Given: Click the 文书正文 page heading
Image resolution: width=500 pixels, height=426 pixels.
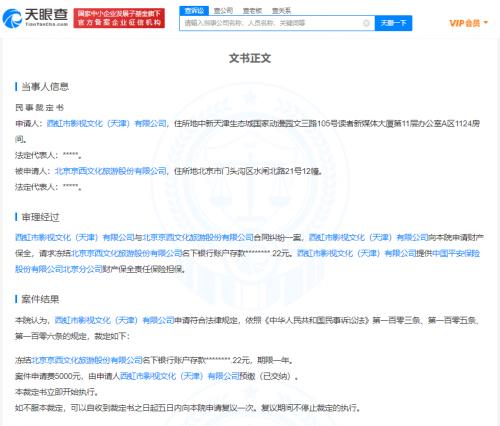Looking at the screenshot, I should [250, 58].
